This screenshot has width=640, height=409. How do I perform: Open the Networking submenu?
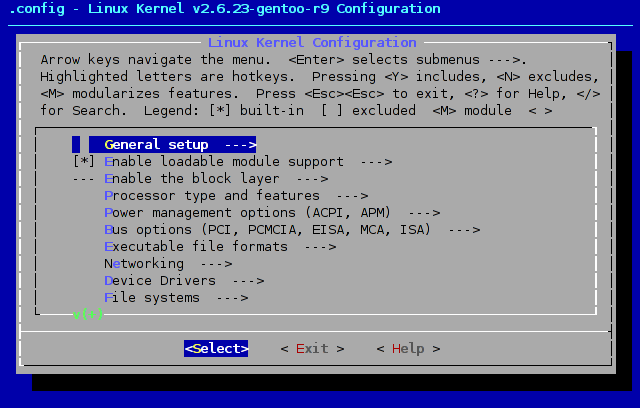pyautogui.click(x=168, y=264)
